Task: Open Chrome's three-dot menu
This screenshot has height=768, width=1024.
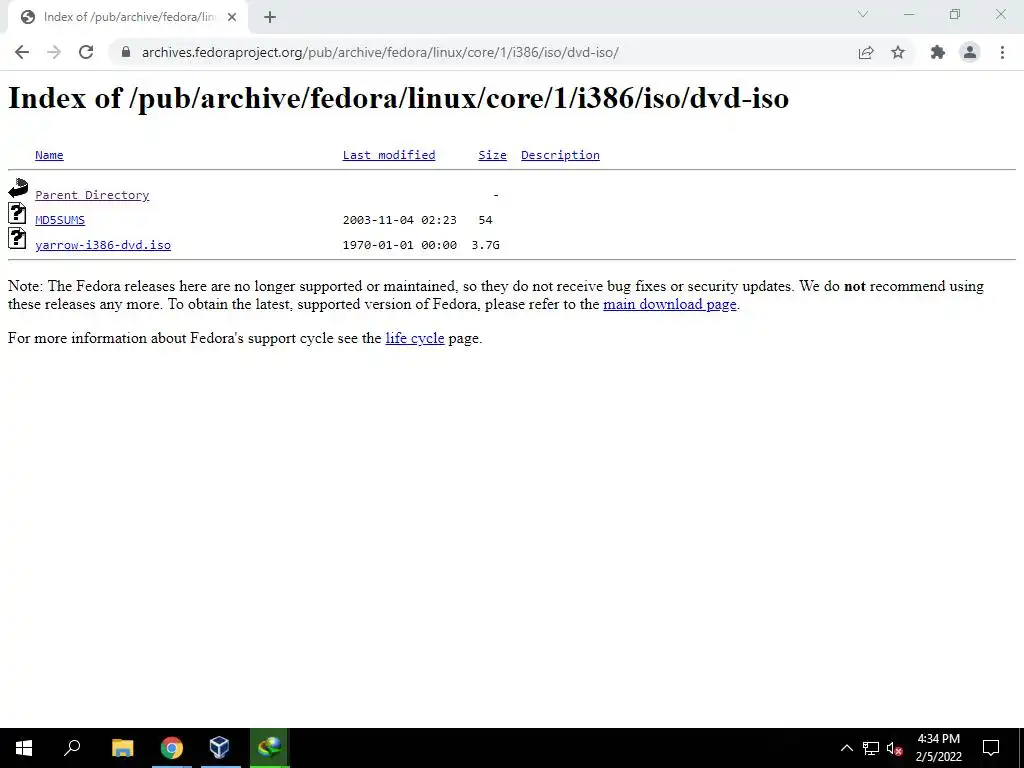Action: (x=1002, y=52)
